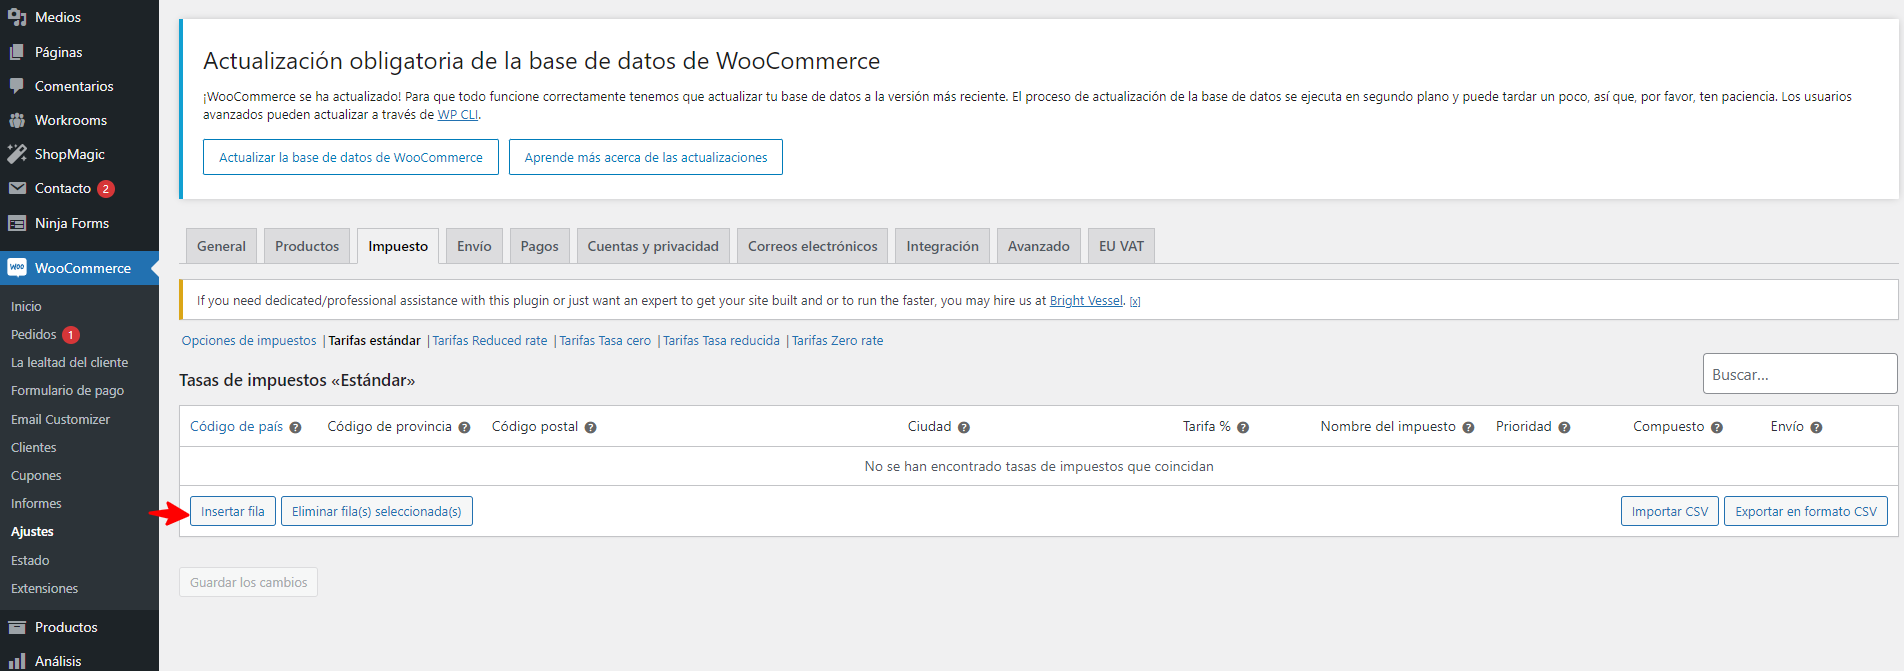1904x671 pixels.
Task: Open the General settings tab
Action: [221, 246]
